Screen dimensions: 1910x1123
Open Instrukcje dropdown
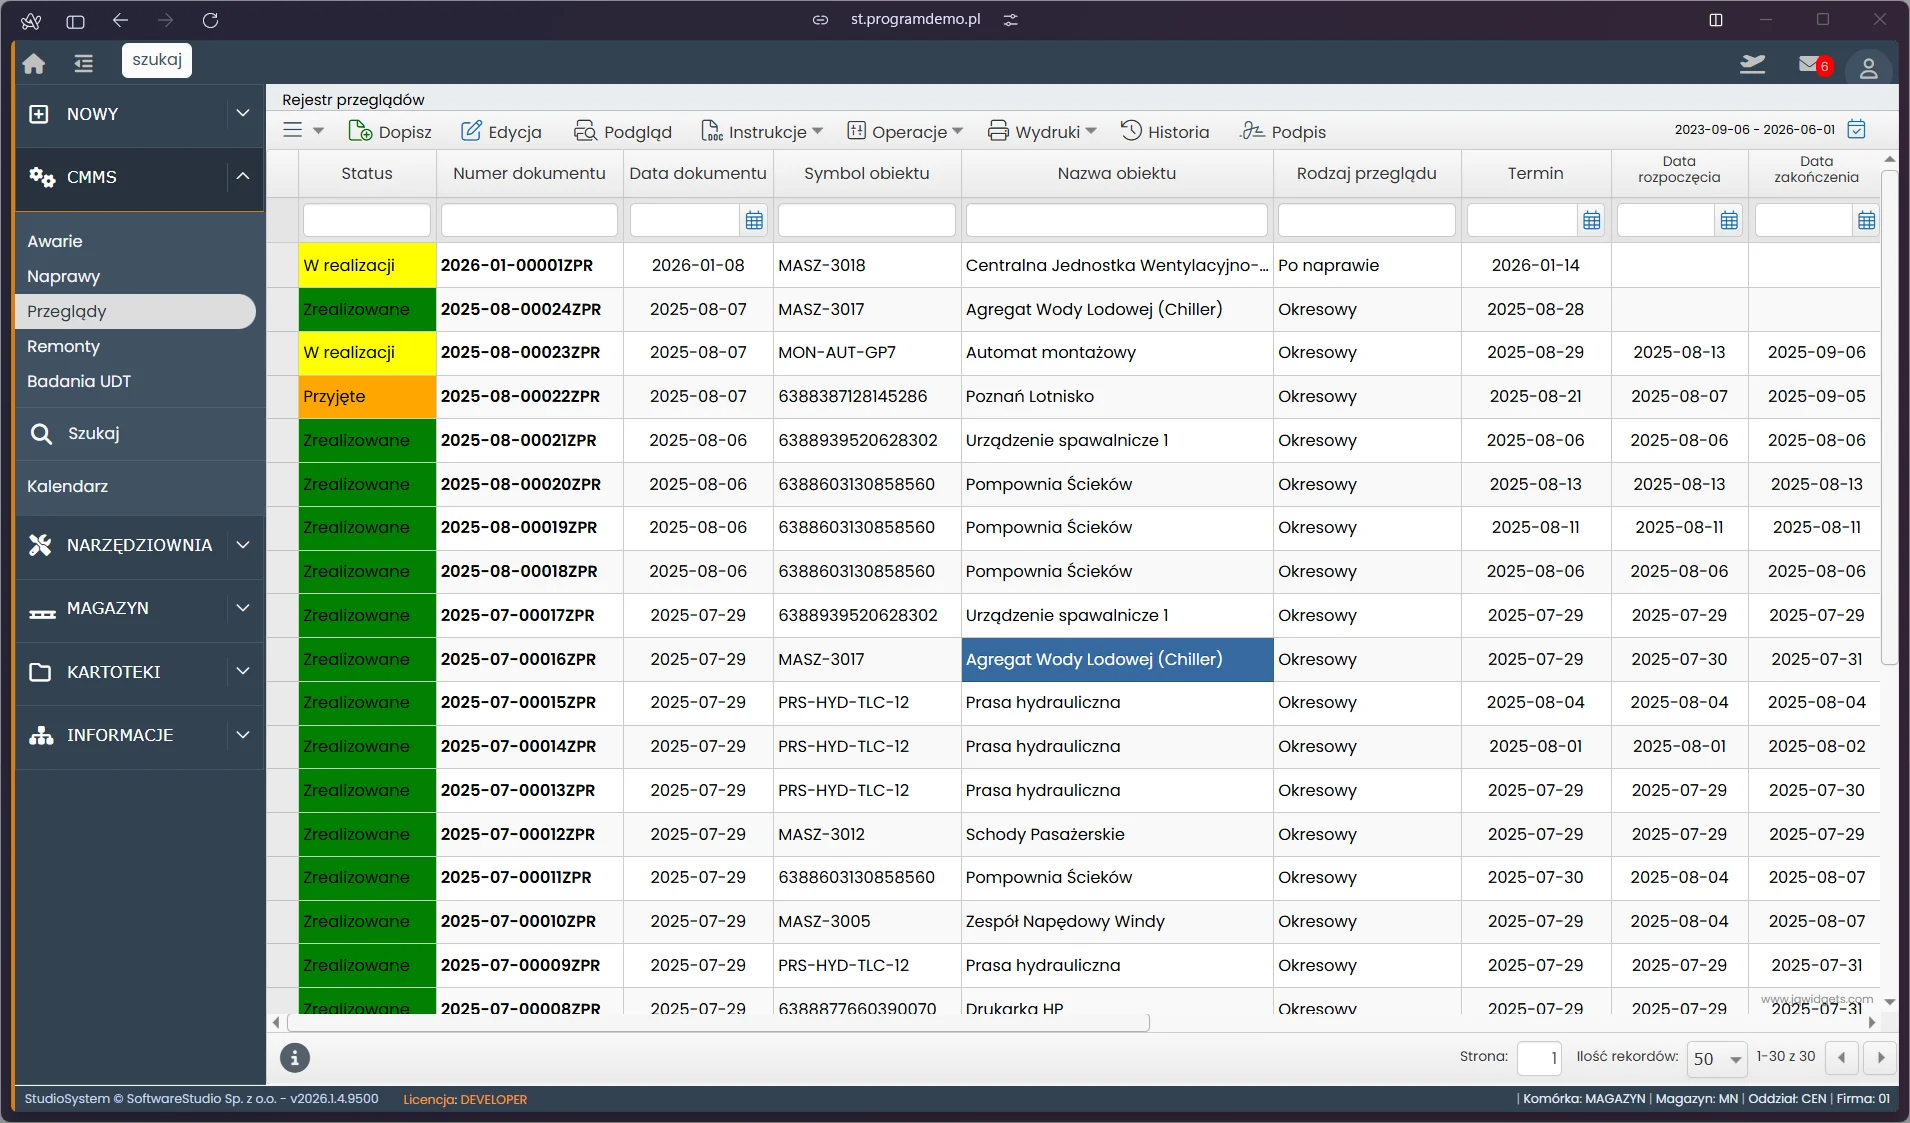click(762, 131)
